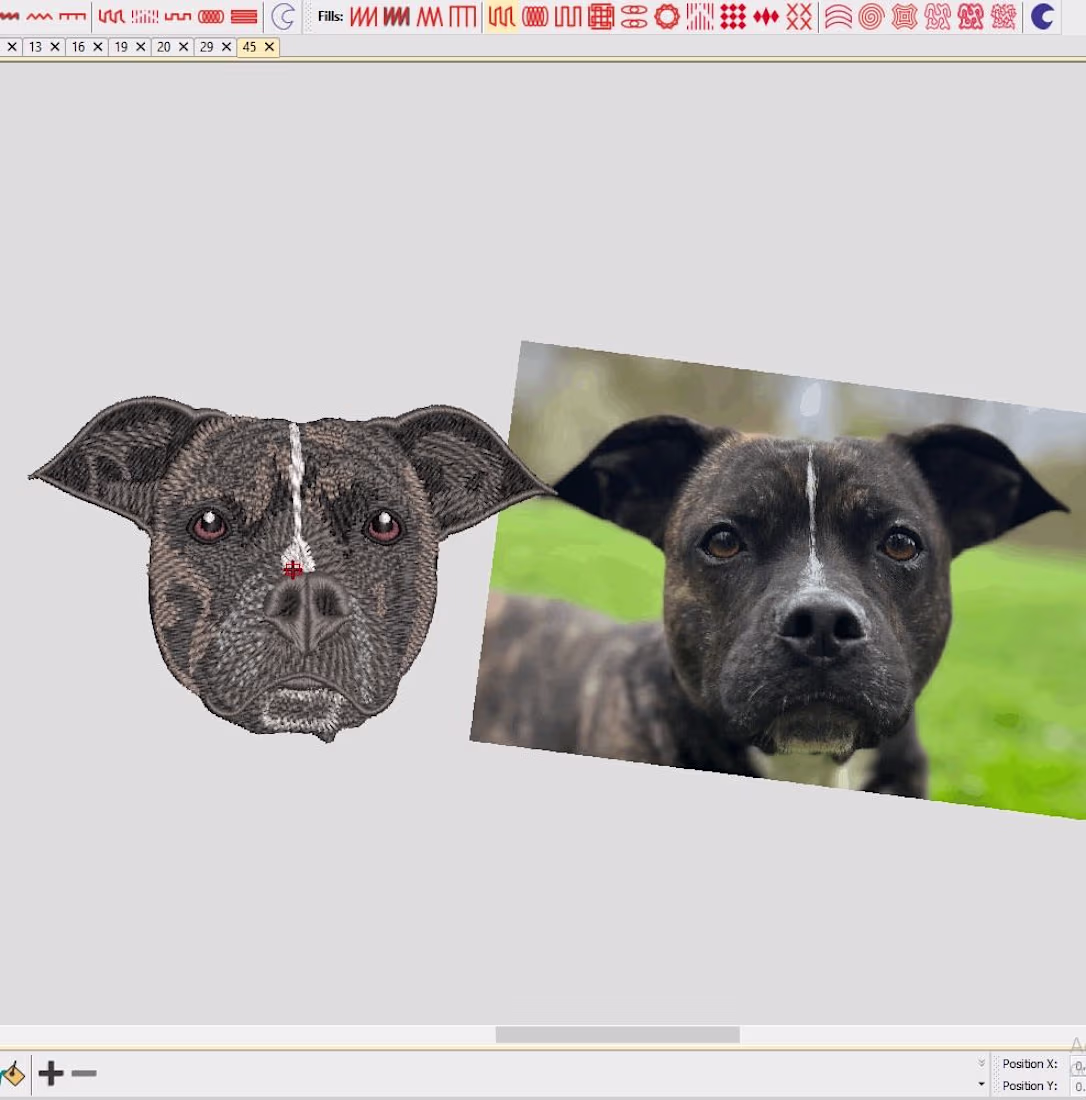Viewport: 1086px width, 1100px height.
Task: Close tab 13
Action: pyautogui.click(x=55, y=47)
